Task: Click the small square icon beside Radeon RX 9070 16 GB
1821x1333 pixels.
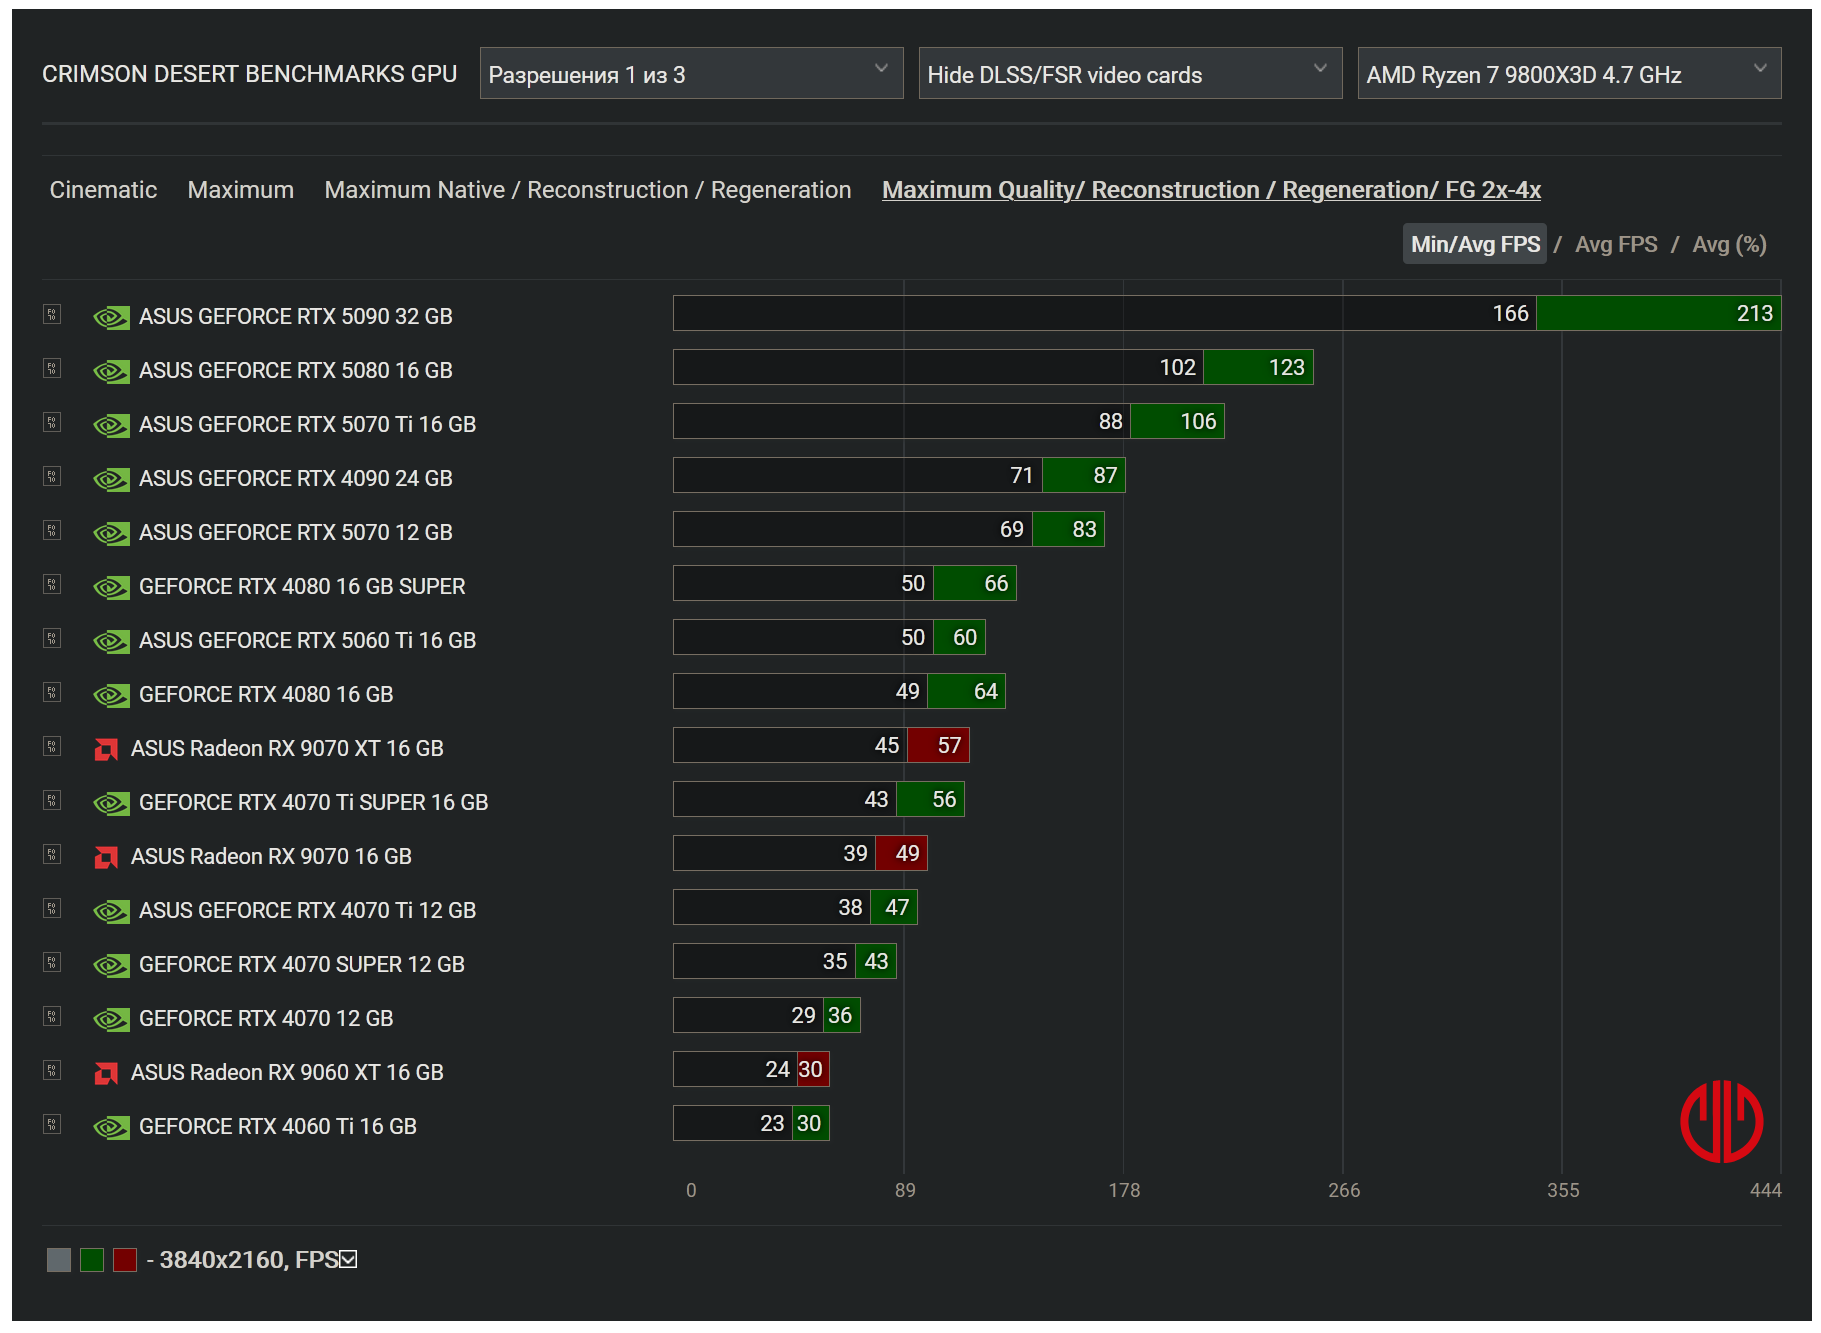Action: [52, 855]
